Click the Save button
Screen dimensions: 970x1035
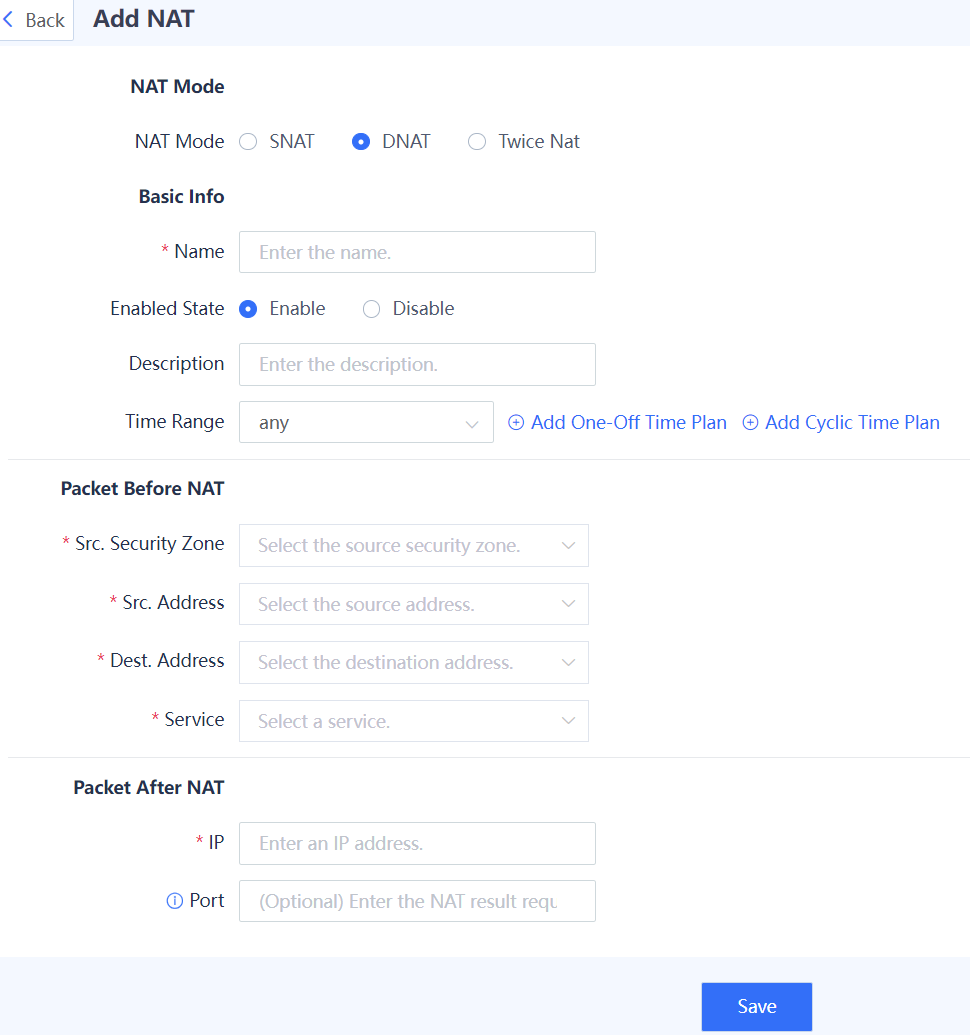coord(757,1007)
